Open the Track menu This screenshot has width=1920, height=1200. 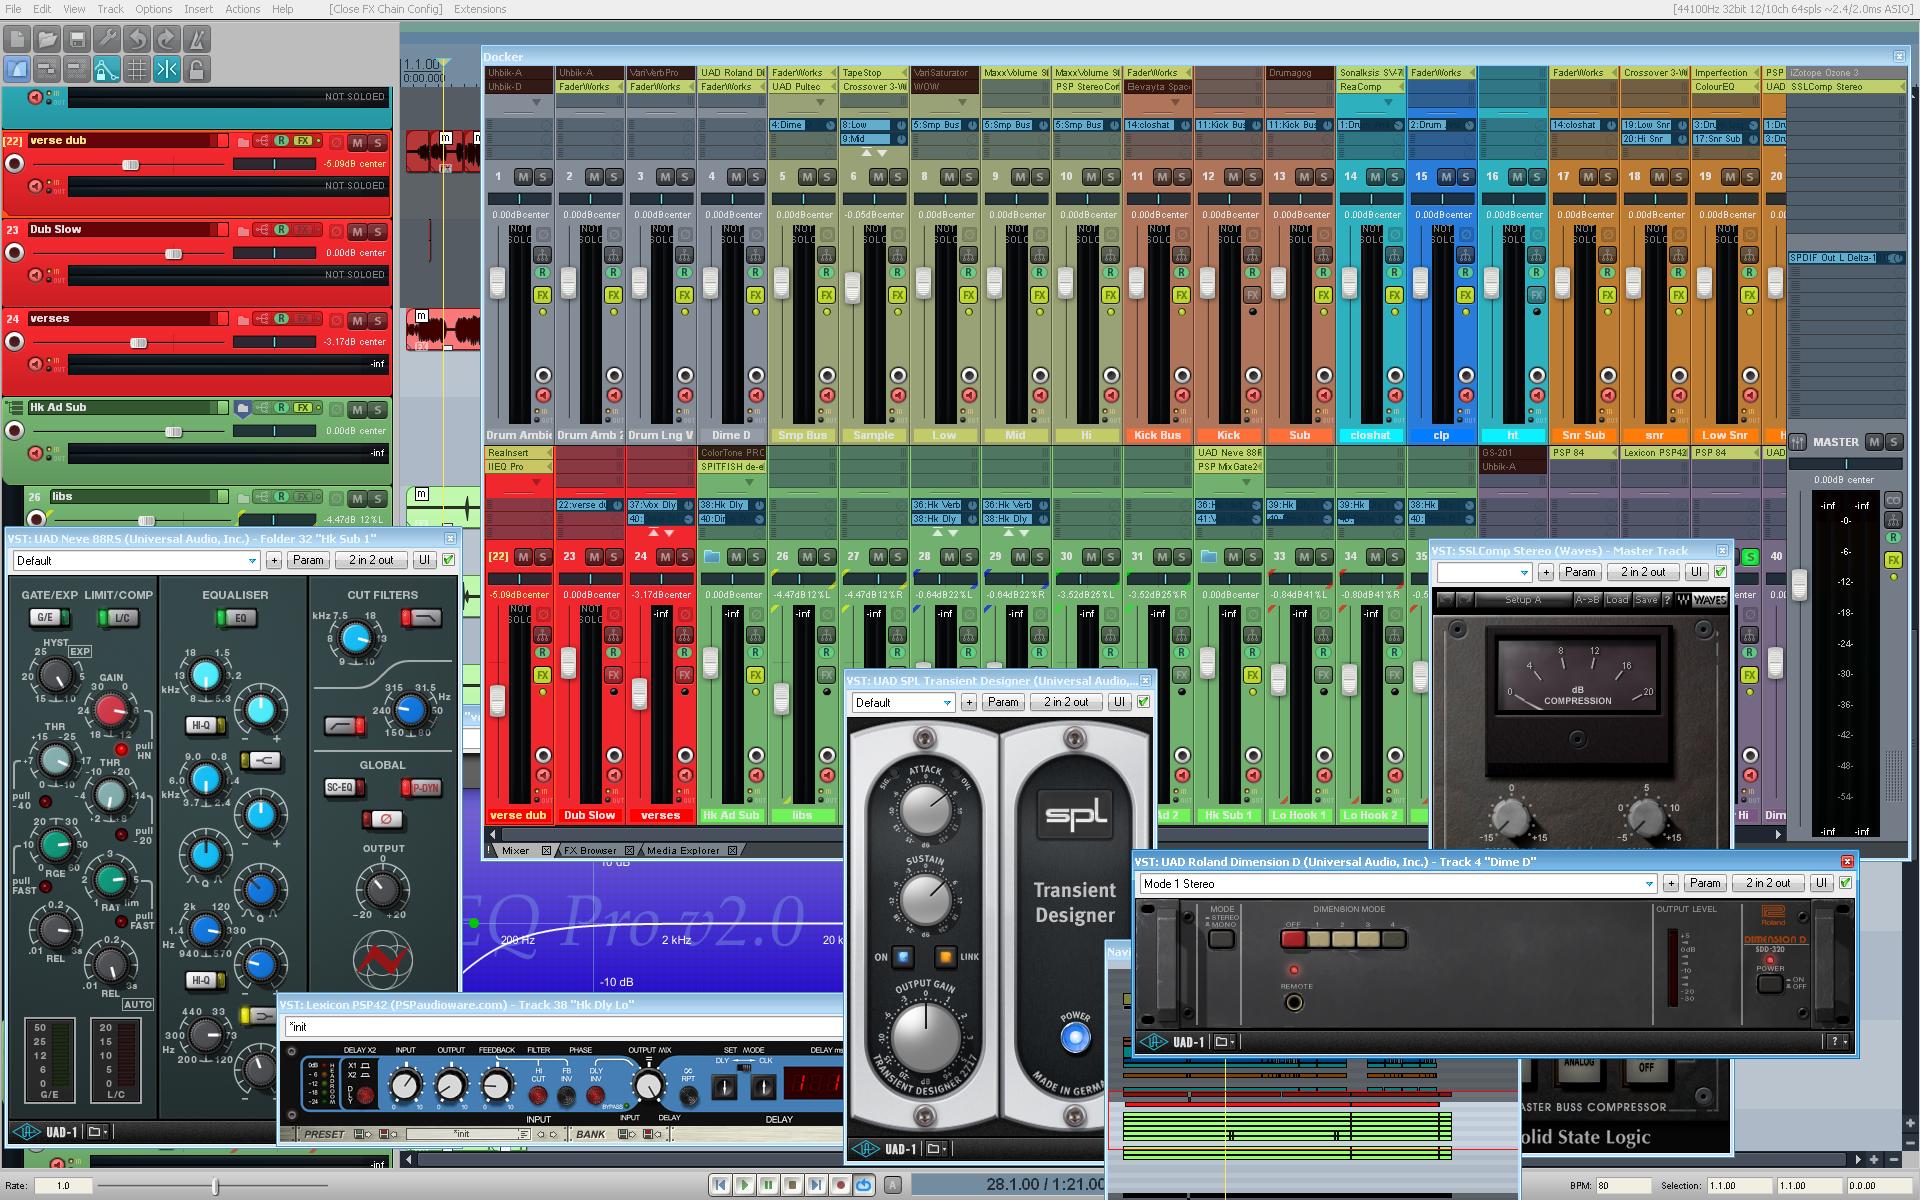(x=110, y=9)
